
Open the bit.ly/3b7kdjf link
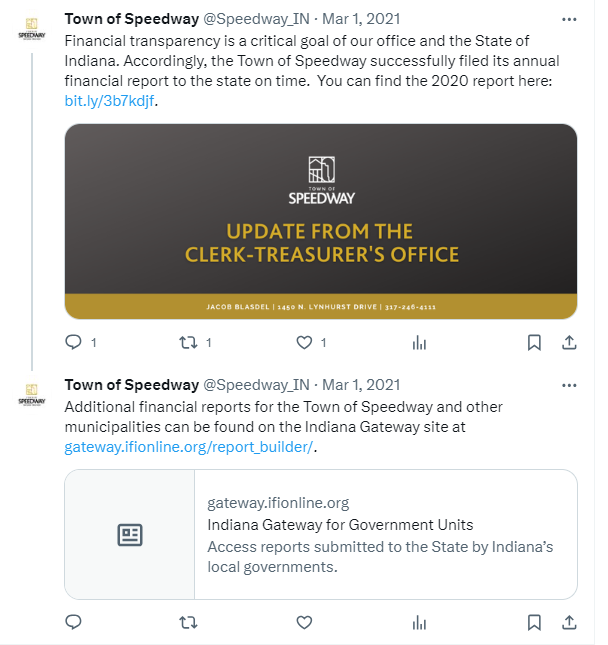coord(109,101)
